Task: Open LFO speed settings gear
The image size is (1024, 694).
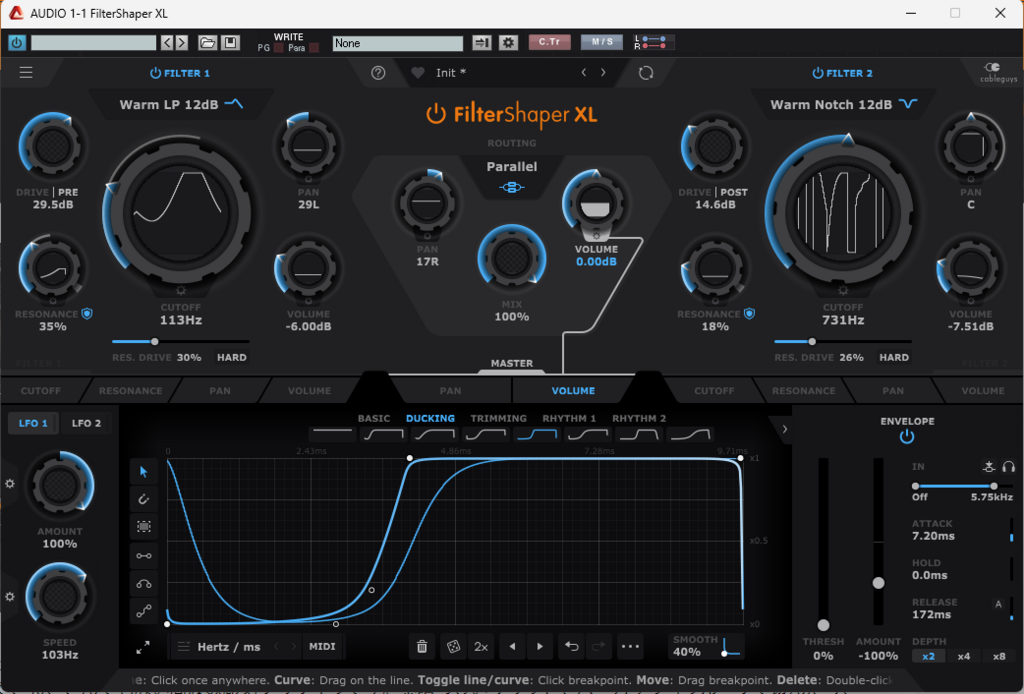Action: pos(10,596)
